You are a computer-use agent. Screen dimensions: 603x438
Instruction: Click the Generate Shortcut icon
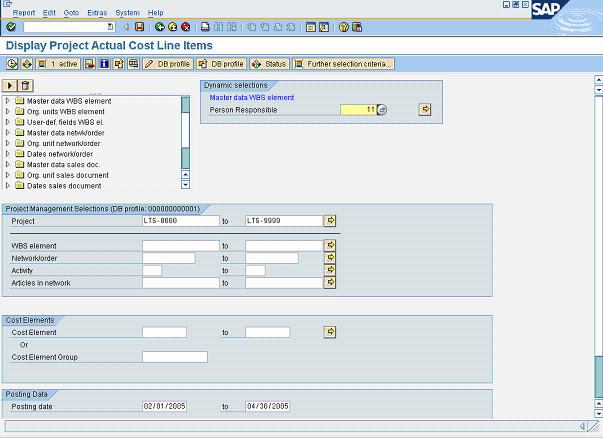pyautogui.click(x=324, y=27)
